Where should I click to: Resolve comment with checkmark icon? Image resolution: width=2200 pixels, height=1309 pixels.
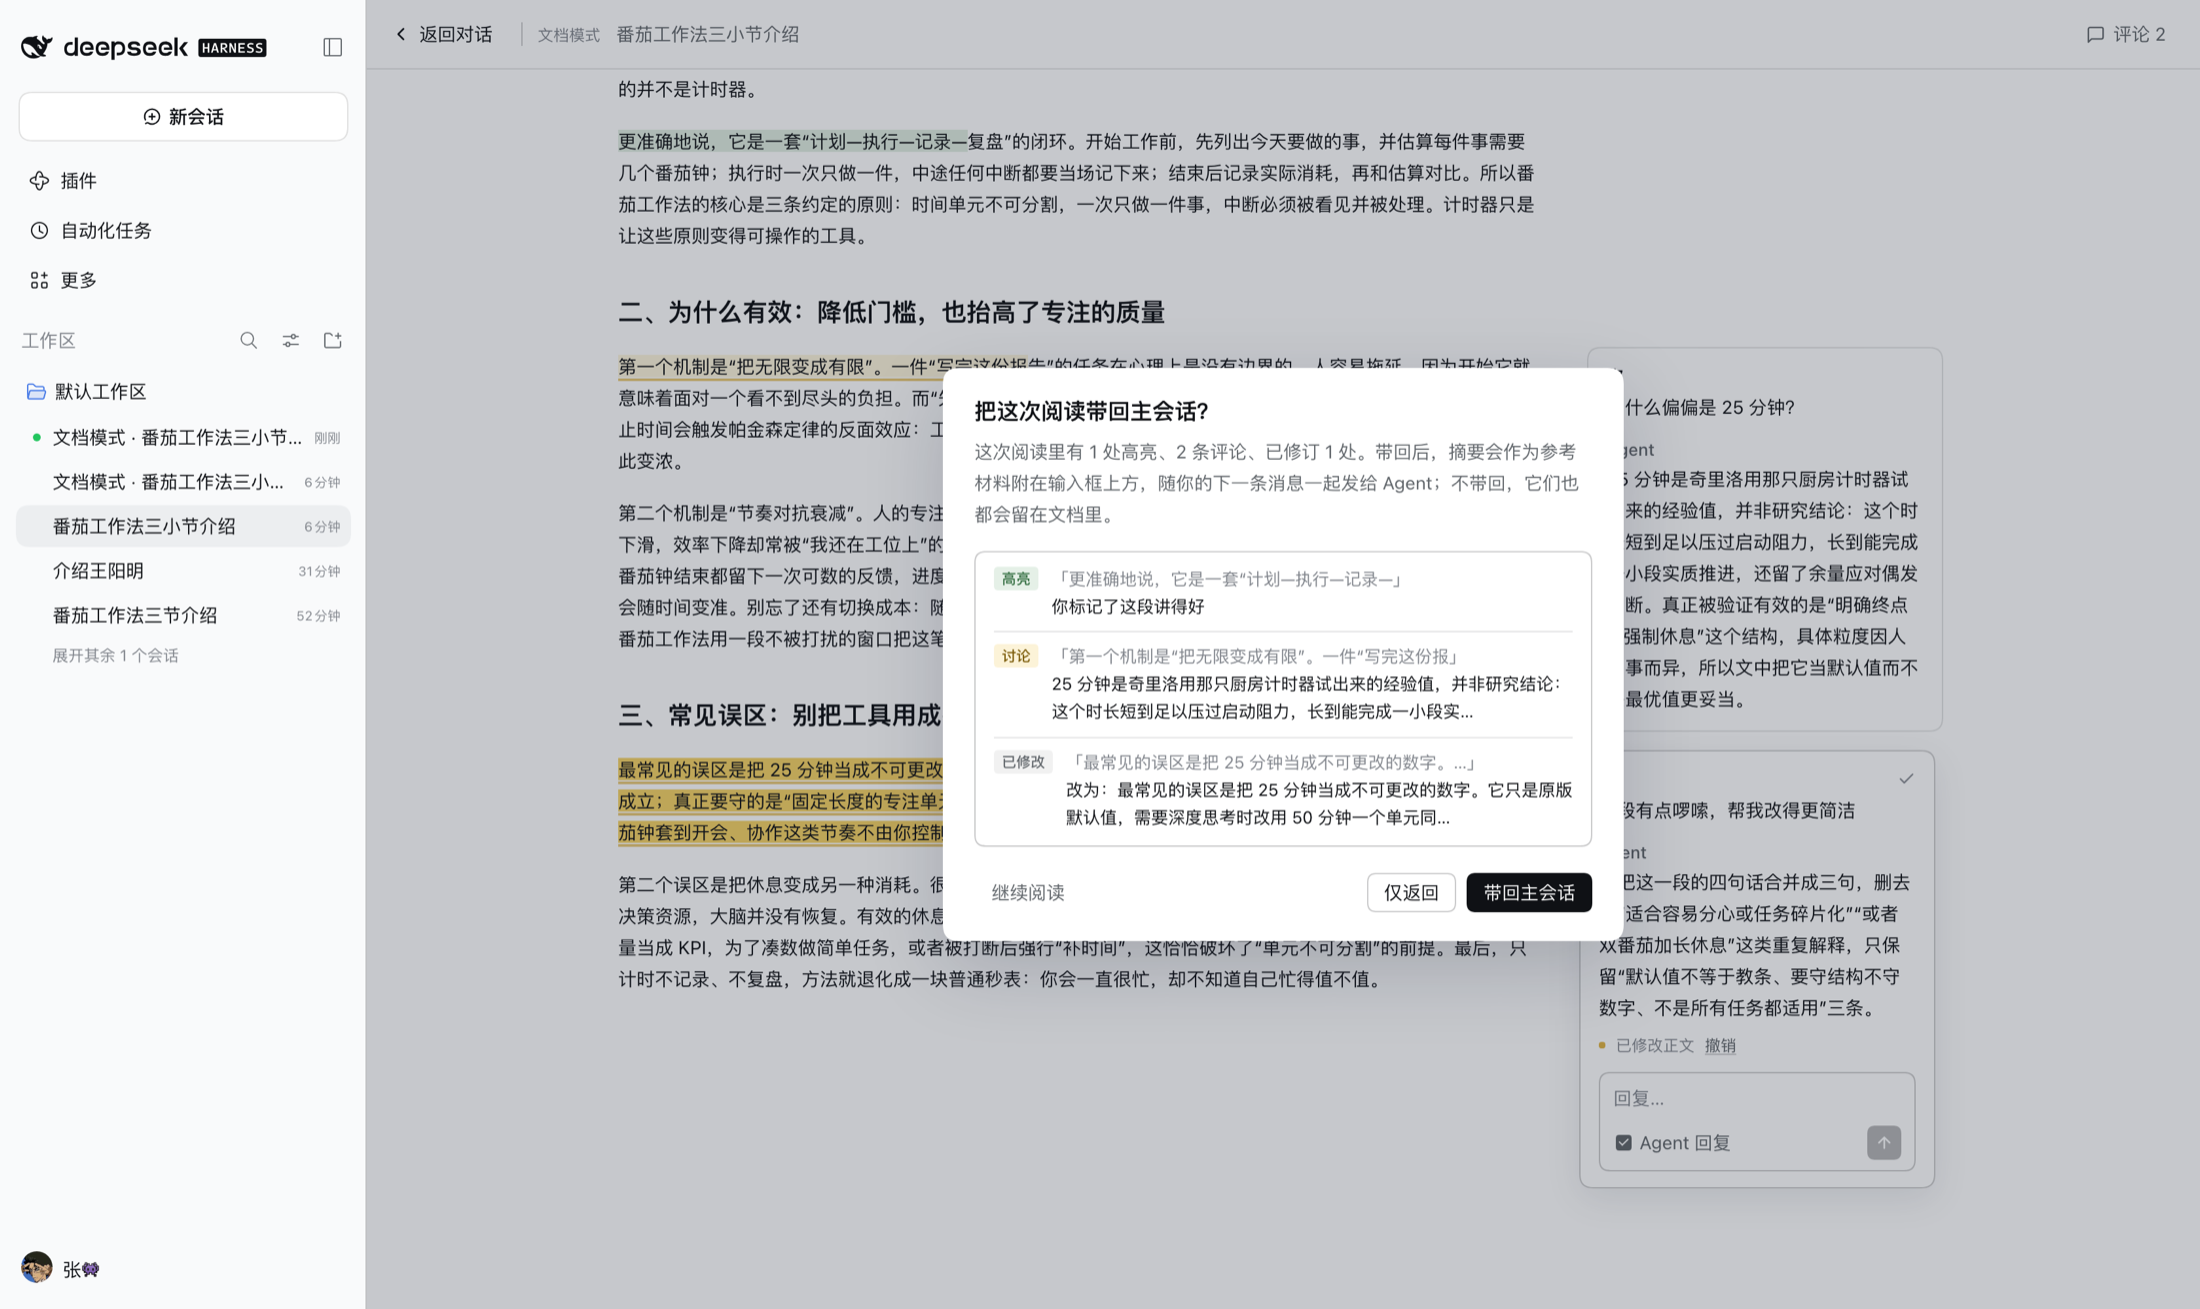point(1906,779)
